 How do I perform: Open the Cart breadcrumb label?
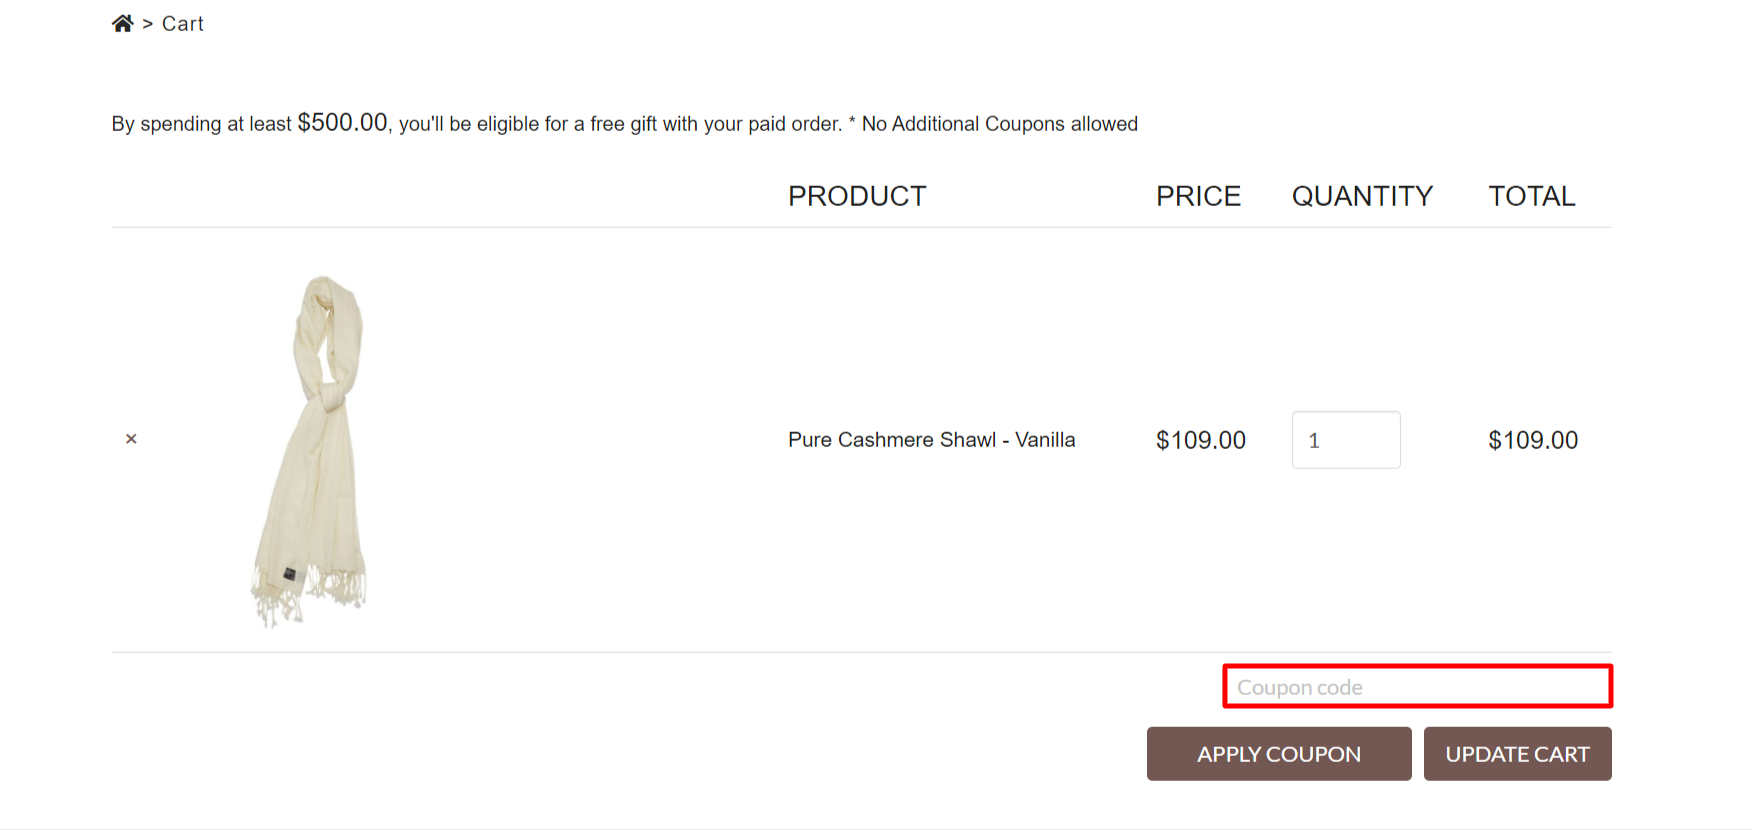pos(183,23)
